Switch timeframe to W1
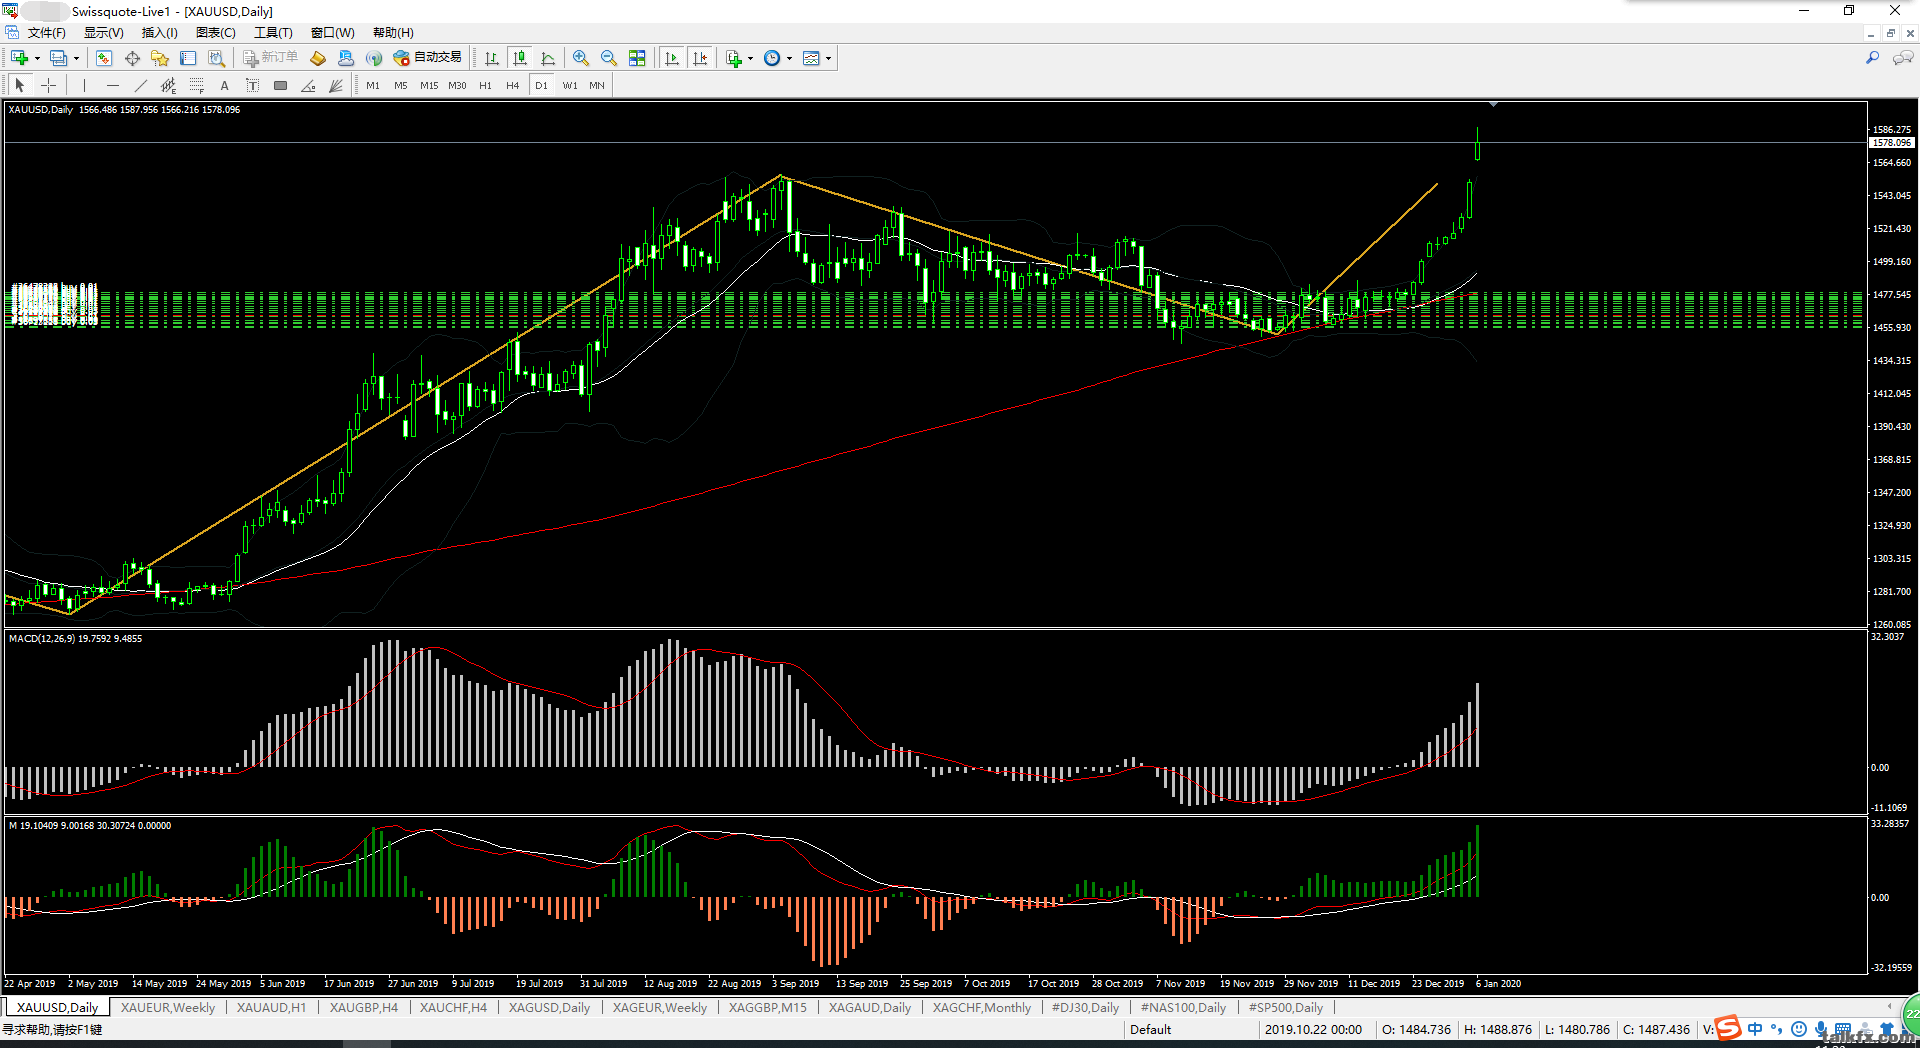This screenshot has height=1048, width=1920. [x=570, y=85]
